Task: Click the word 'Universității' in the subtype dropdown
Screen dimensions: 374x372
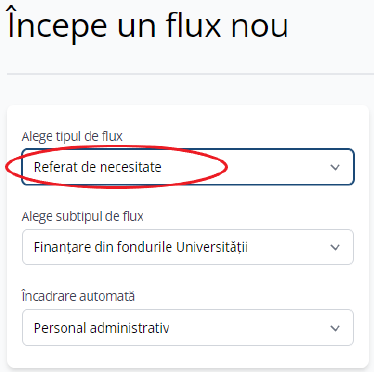Action: tap(212, 247)
